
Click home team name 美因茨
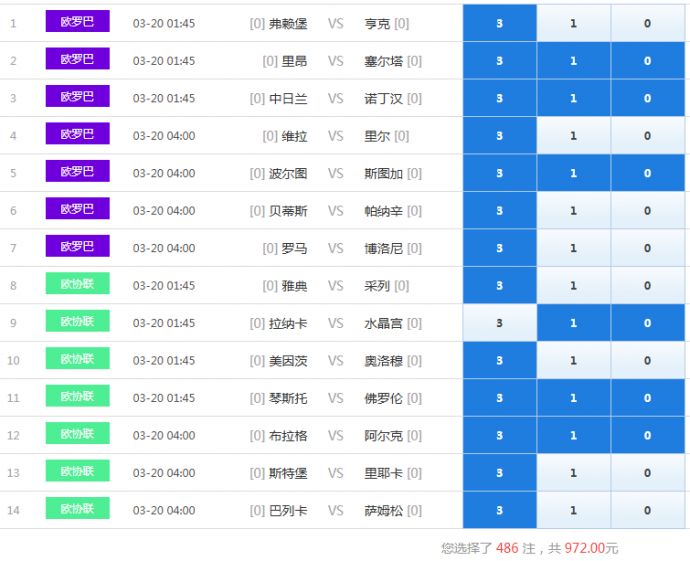288,361
